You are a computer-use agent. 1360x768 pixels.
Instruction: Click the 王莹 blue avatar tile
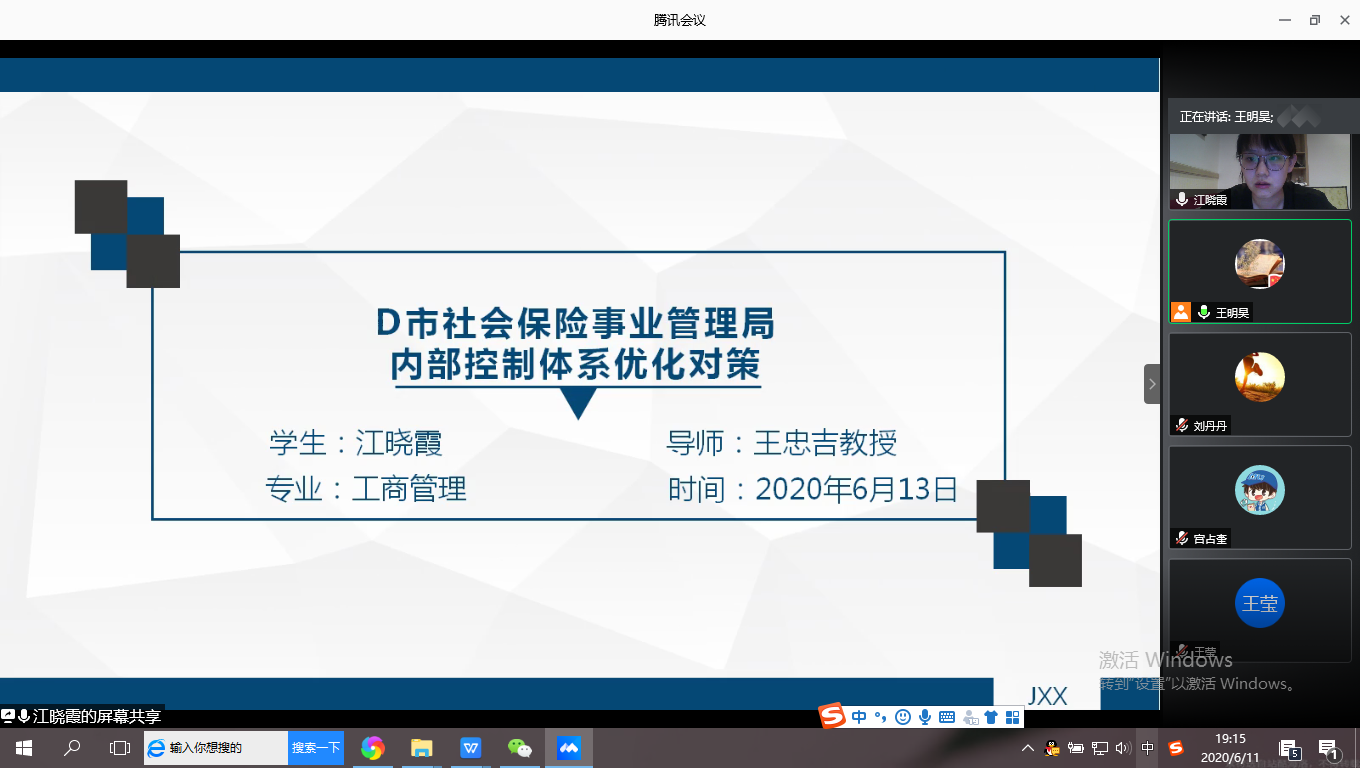pyautogui.click(x=1259, y=604)
